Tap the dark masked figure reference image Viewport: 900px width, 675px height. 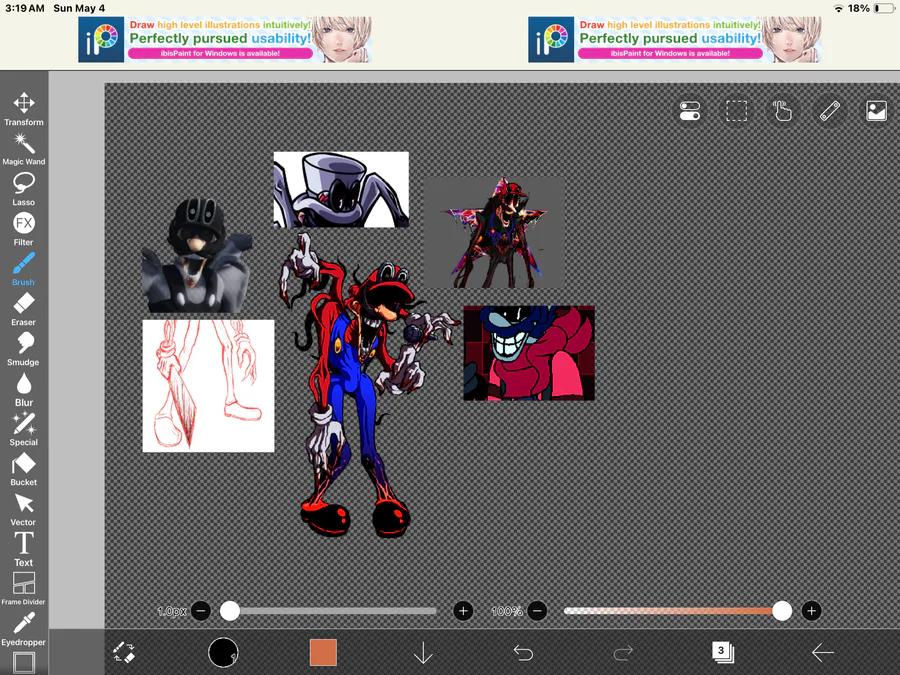pyautogui.click(x=196, y=255)
